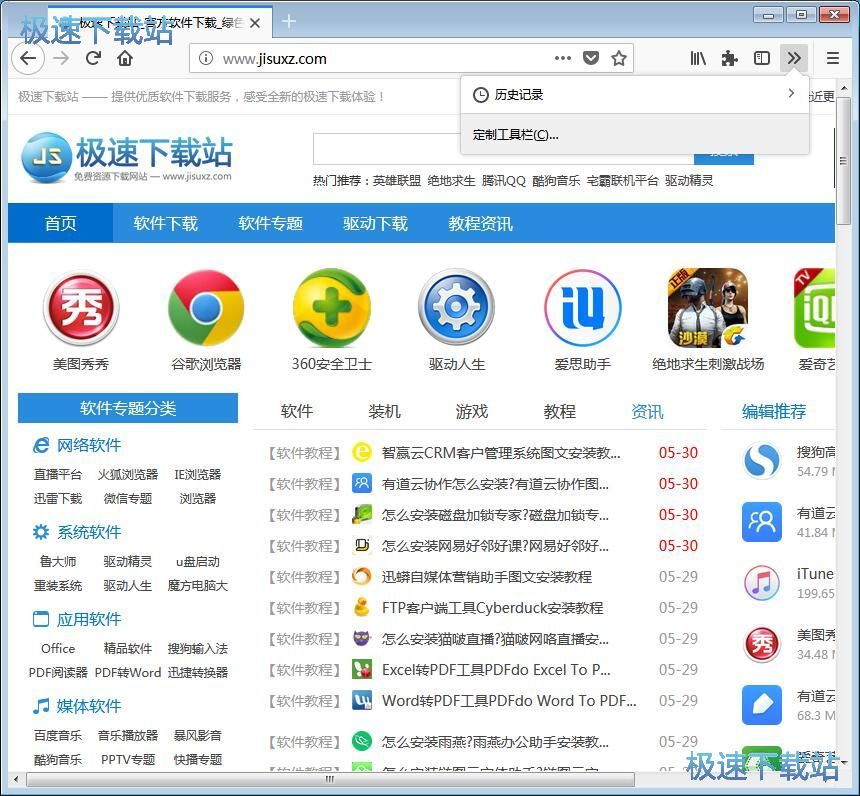The height and width of the screenshot is (796, 860).
Task: Open the 智赢云CRM客户管理系统 article
Action: [501, 453]
